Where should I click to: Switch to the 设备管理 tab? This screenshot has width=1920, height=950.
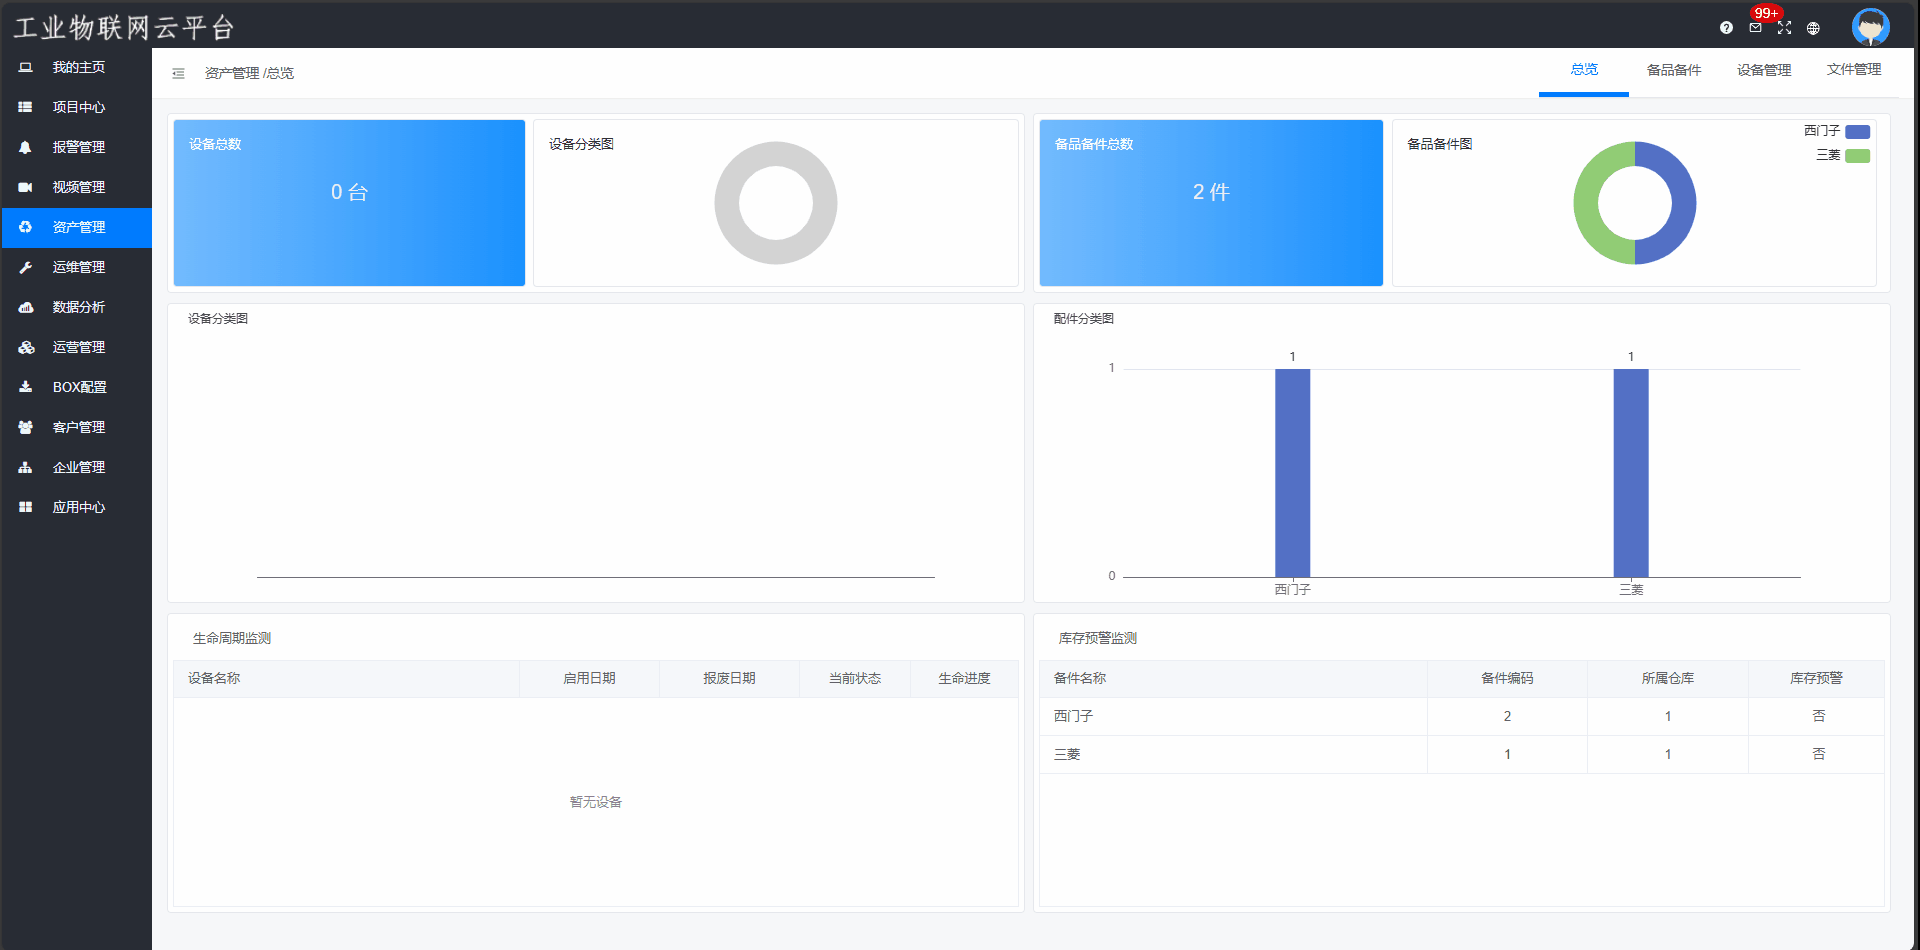point(1763,70)
